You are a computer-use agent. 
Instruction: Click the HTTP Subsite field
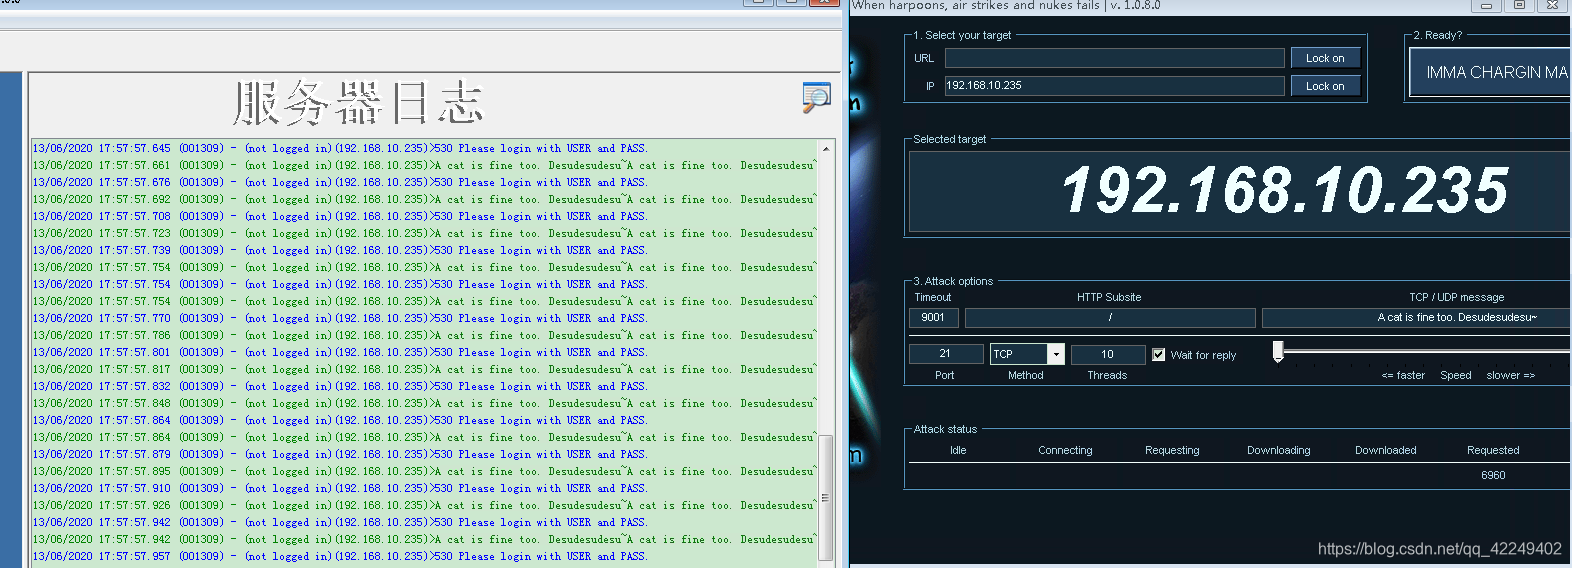1110,317
